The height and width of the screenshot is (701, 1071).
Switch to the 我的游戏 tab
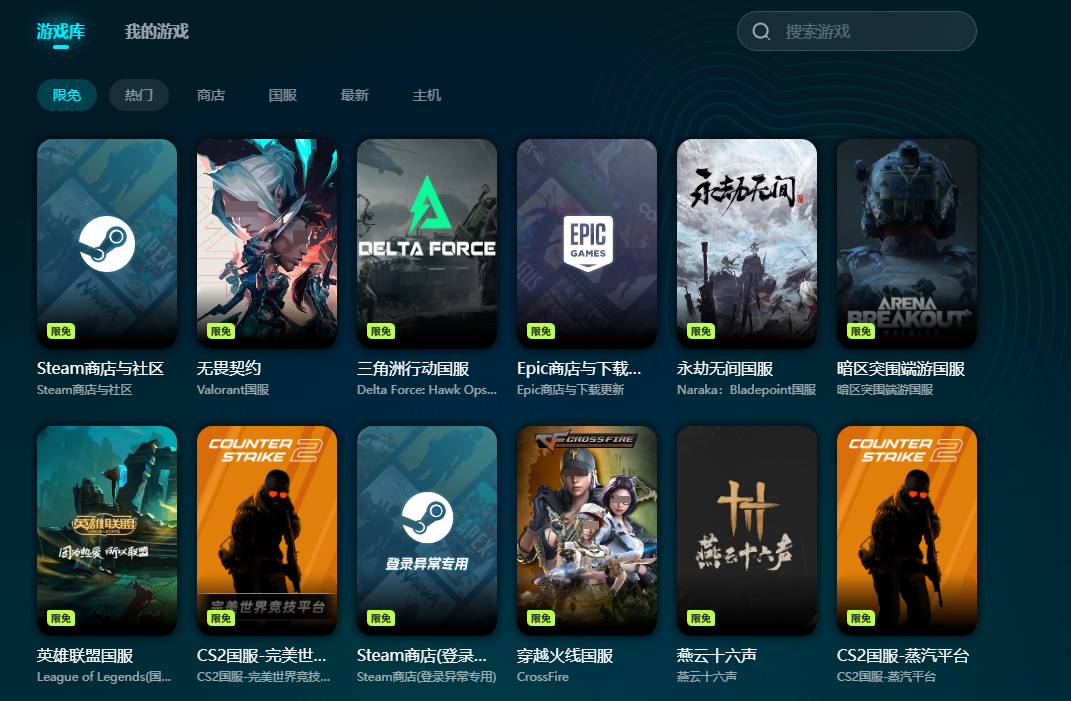(156, 31)
